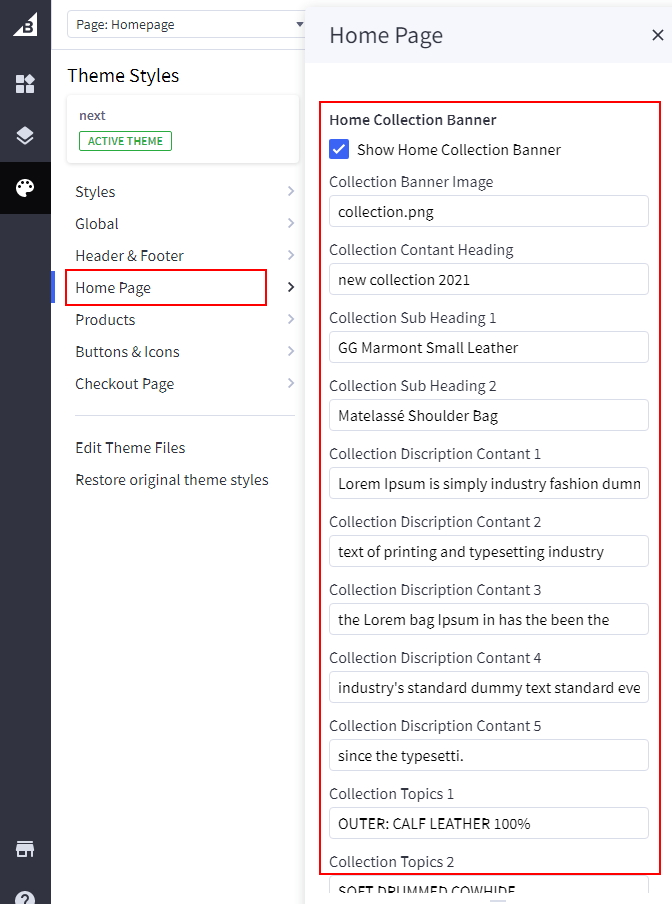
Task: Open the layers icon in left sidebar
Action: (25, 136)
